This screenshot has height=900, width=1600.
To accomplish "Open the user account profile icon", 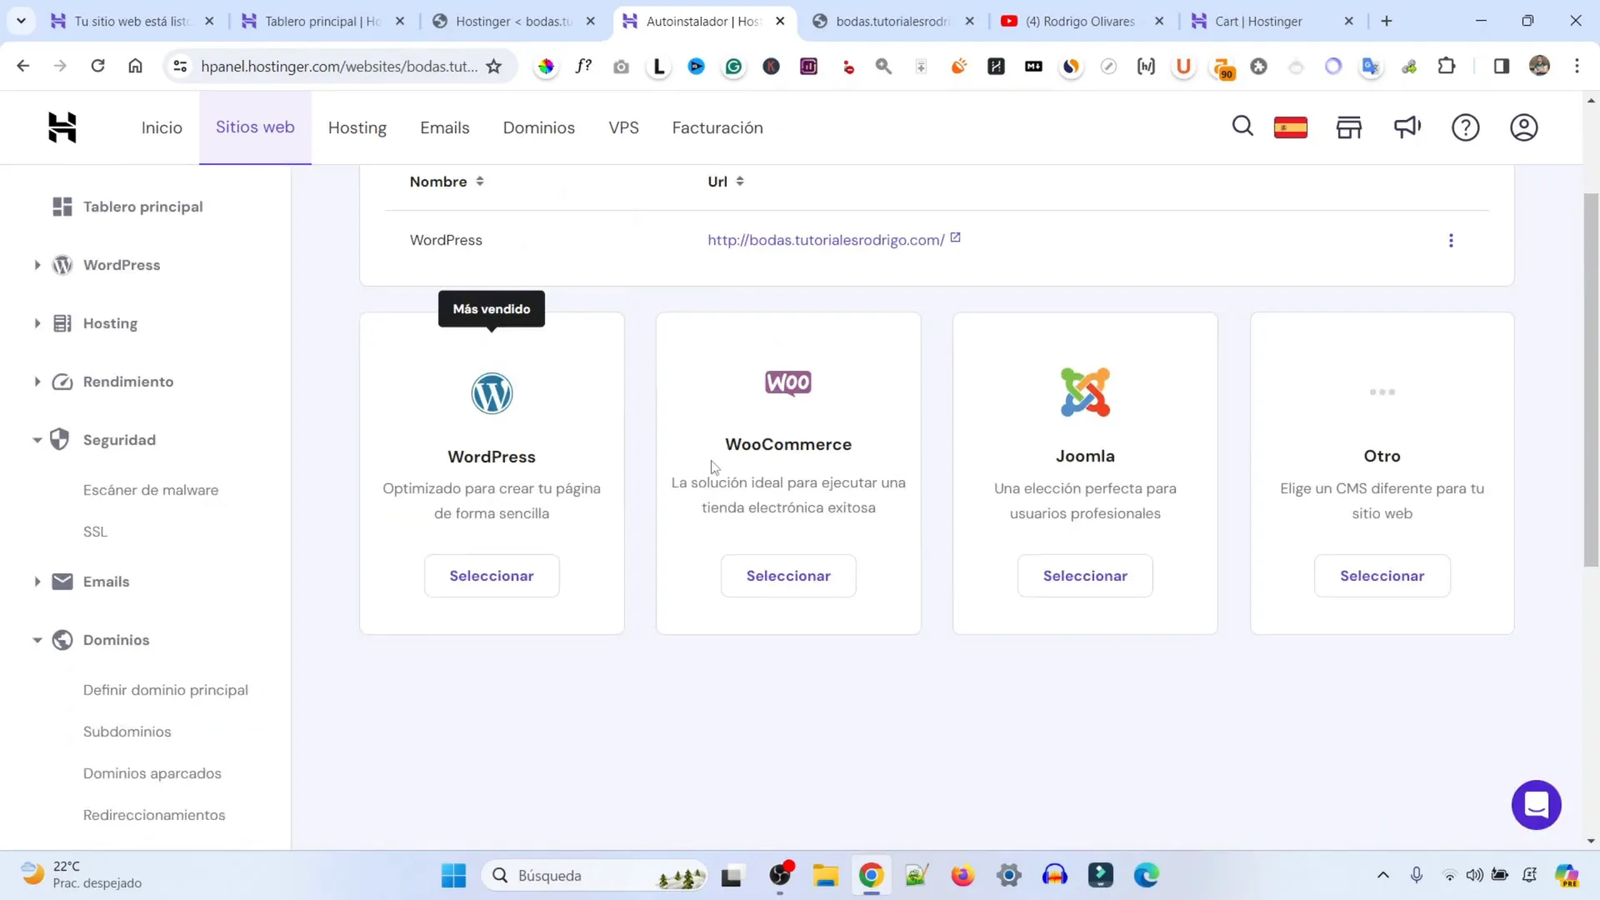I will (1524, 127).
